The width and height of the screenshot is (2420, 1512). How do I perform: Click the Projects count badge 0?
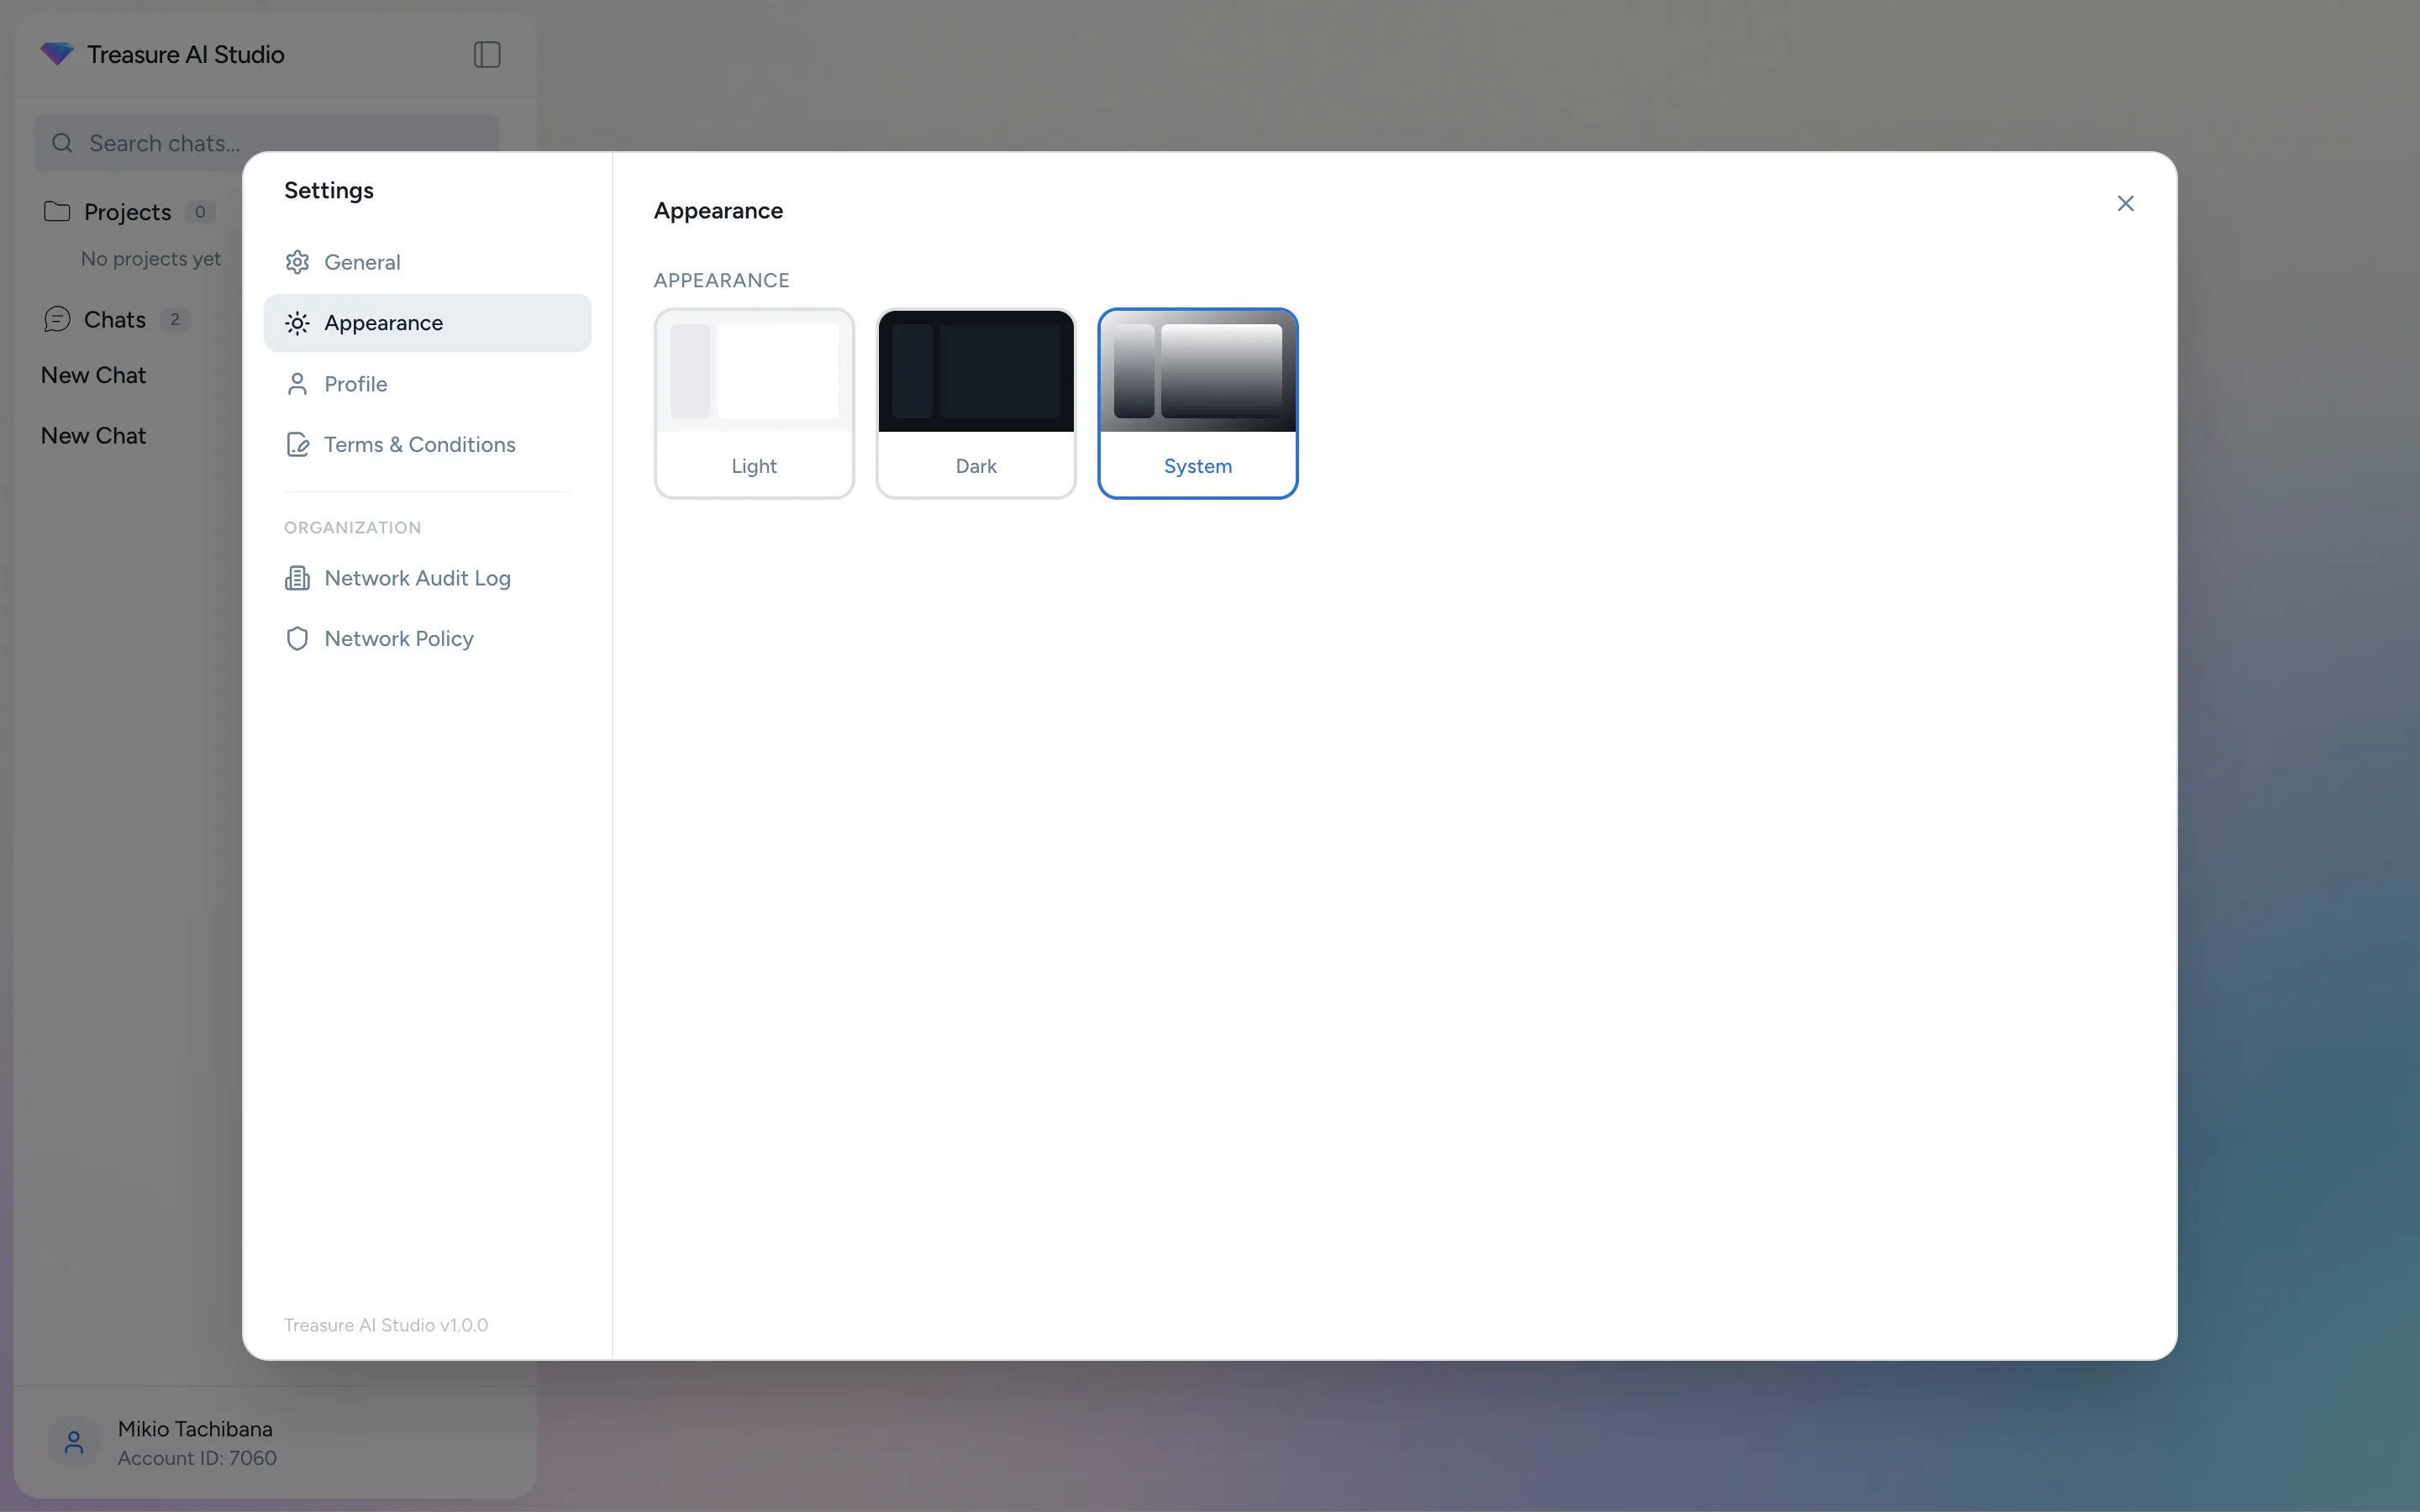pyautogui.click(x=200, y=212)
